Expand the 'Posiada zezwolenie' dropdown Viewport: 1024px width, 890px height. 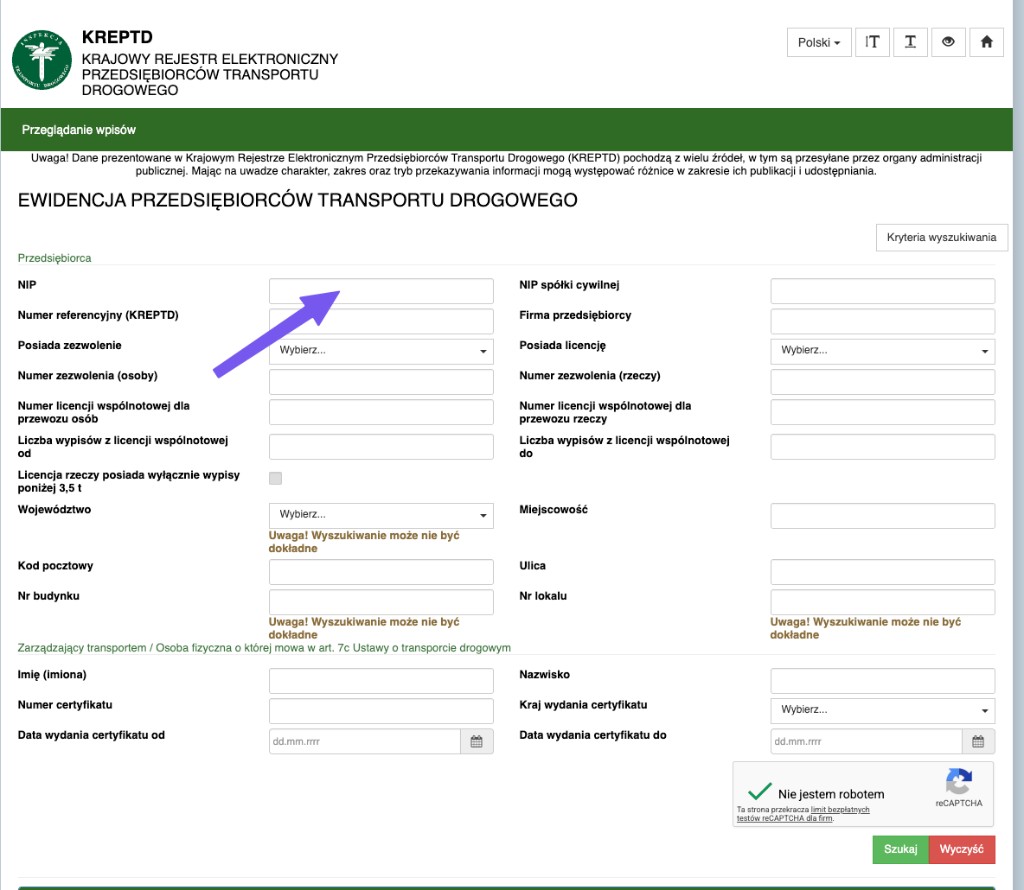[381, 351]
